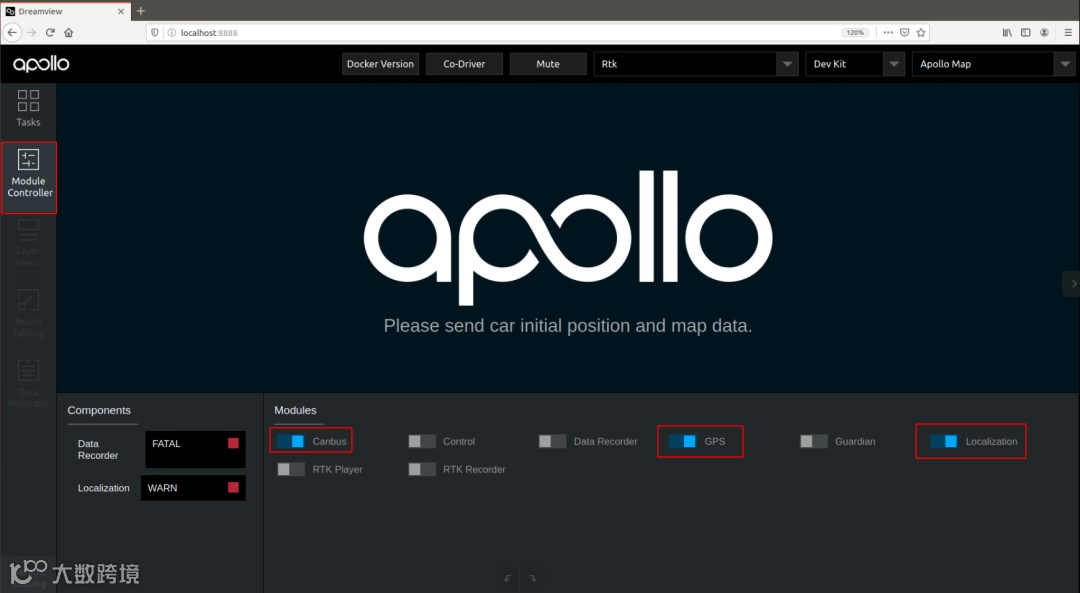
Task: Open Route Editing in the sidebar
Action: pos(28,313)
